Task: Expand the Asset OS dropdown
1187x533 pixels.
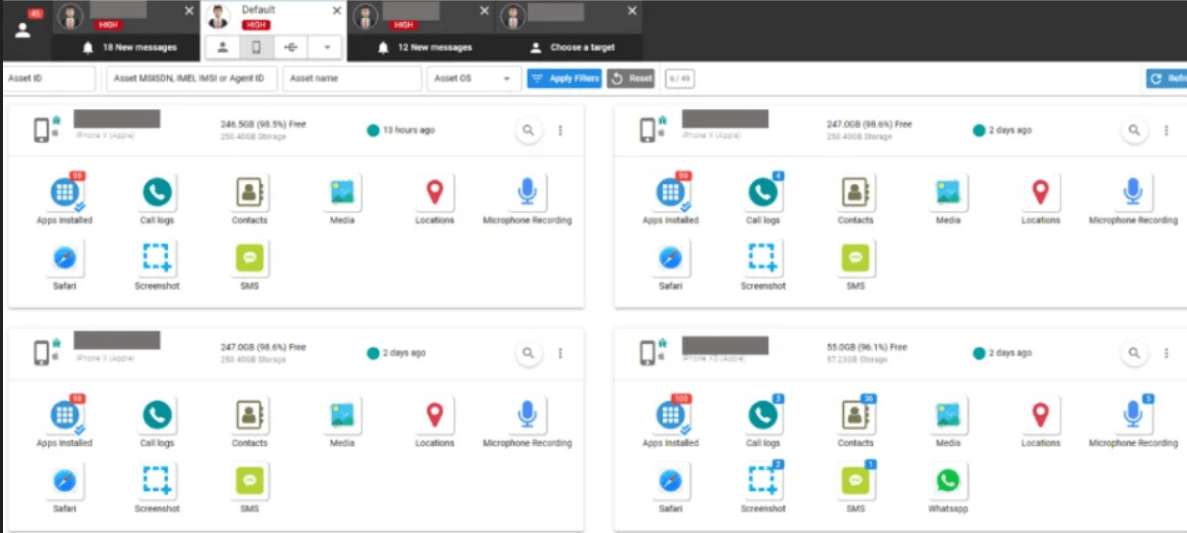Action: tap(474, 78)
